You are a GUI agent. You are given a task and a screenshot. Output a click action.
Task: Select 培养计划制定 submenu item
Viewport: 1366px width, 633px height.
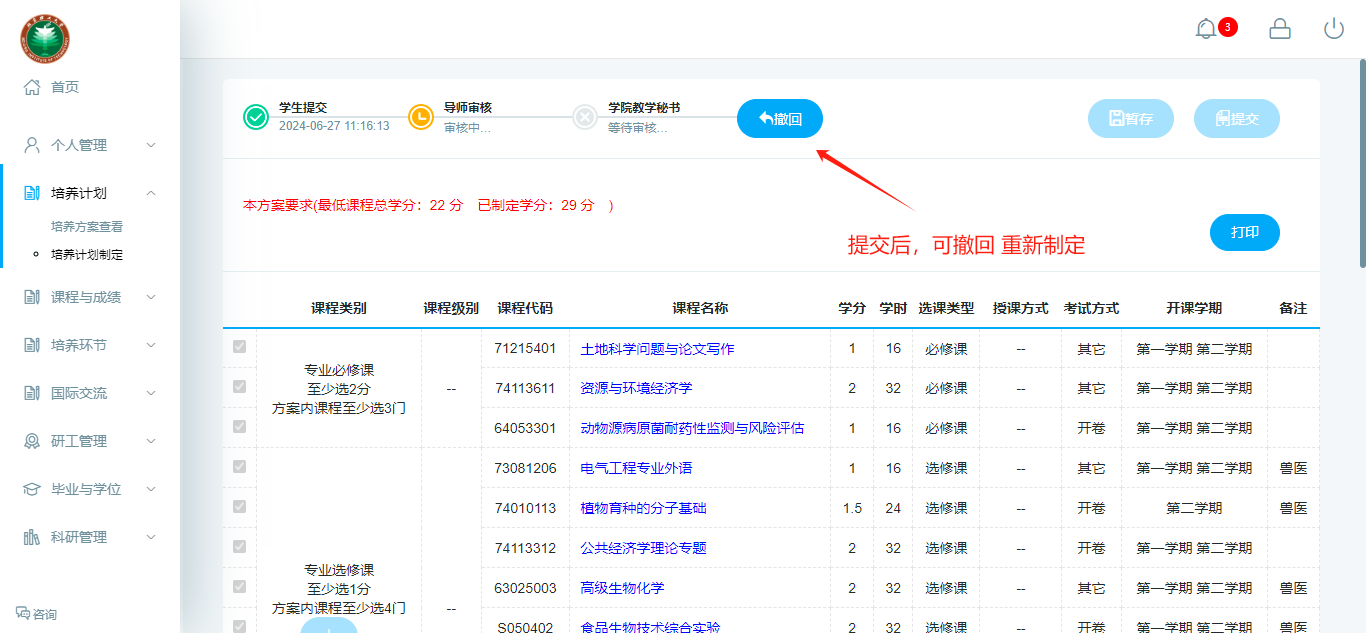pos(87,255)
